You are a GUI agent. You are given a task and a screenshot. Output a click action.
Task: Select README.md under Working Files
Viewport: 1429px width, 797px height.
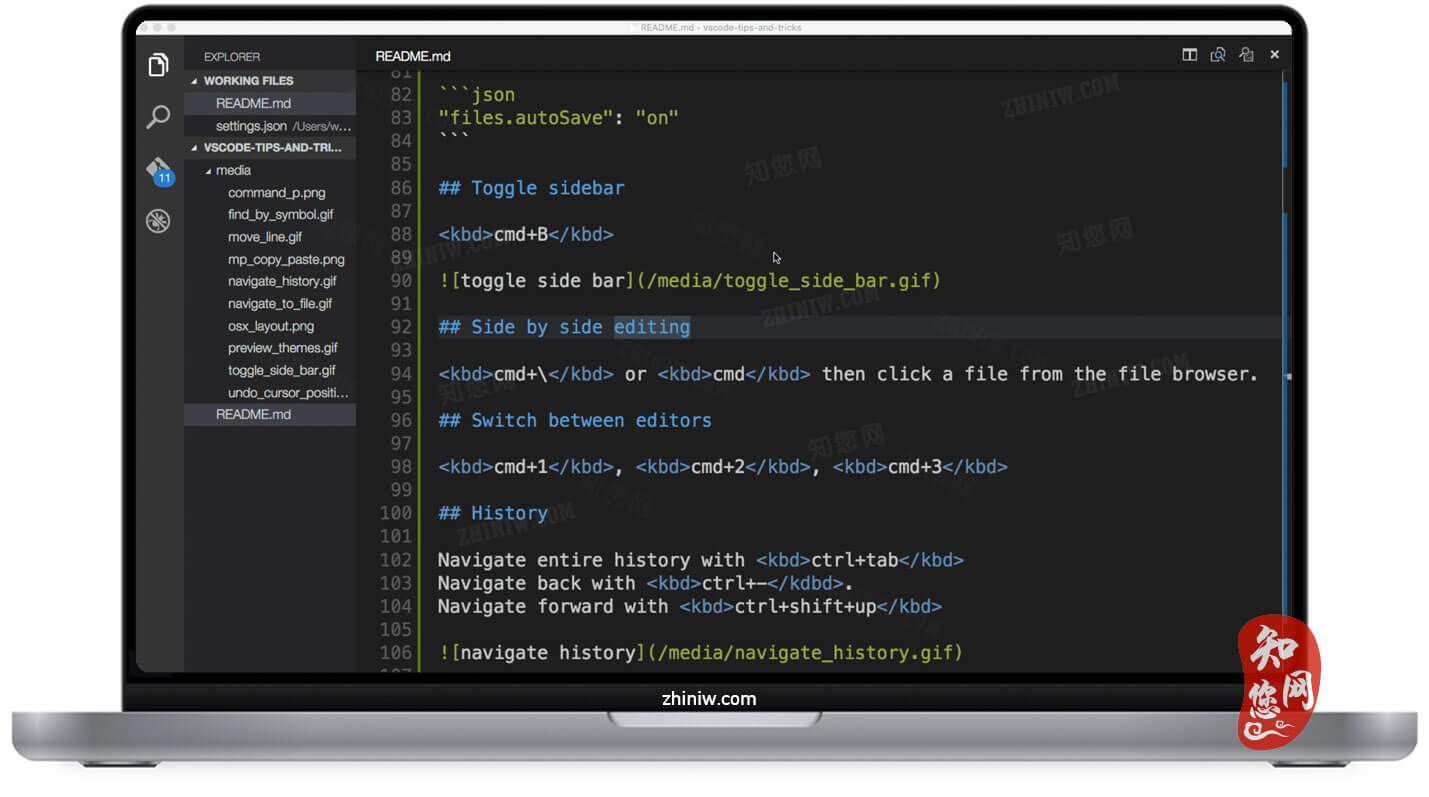coord(270,103)
